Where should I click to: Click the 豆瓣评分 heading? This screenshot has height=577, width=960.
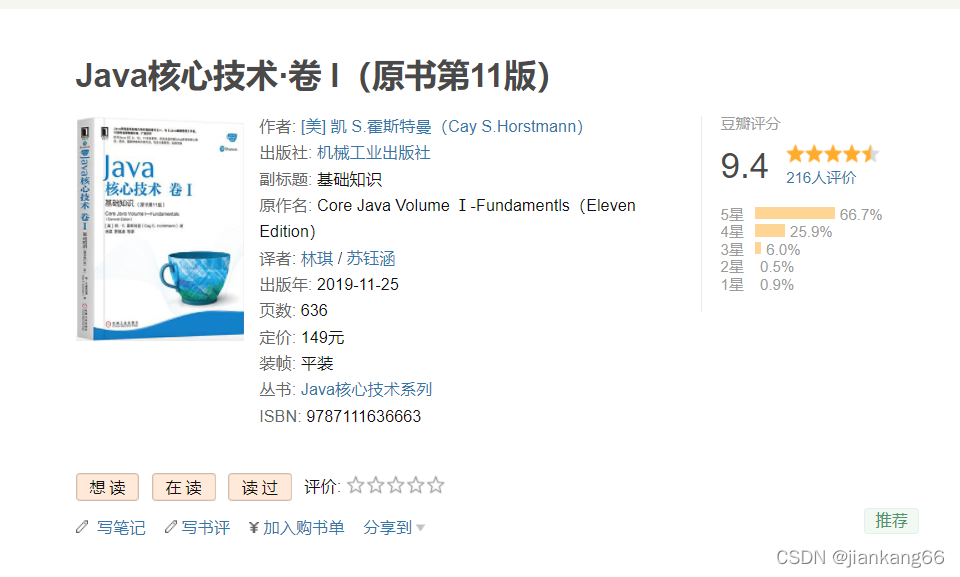click(750, 124)
